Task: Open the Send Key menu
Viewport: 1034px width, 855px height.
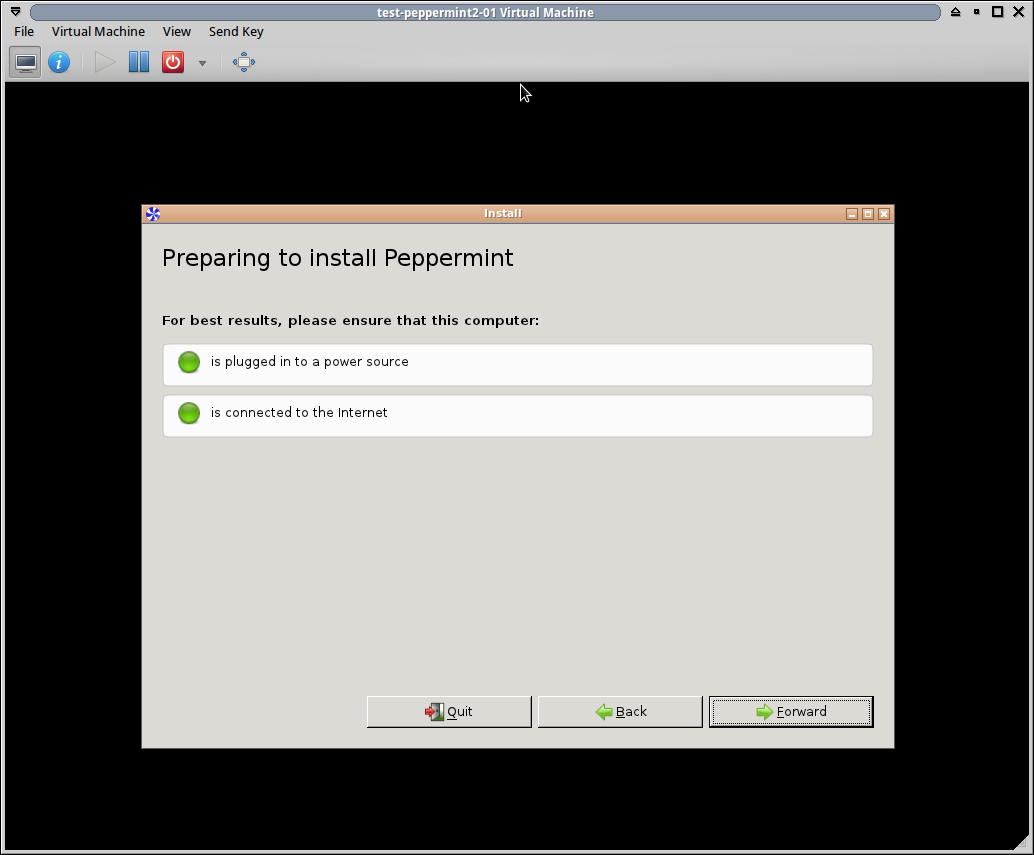Action: (x=236, y=32)
